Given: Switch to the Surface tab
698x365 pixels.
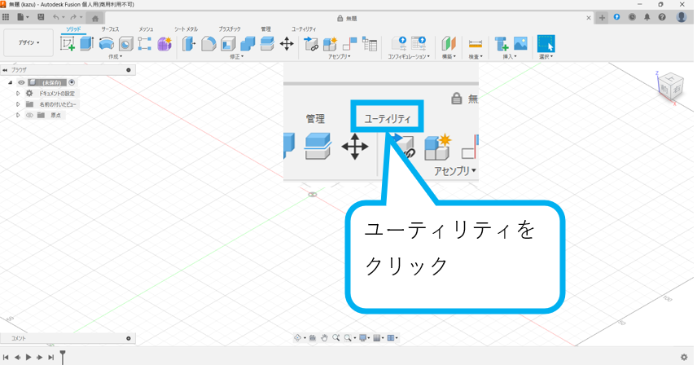Looking at the screenshot, I should click(x=110, y=29).
